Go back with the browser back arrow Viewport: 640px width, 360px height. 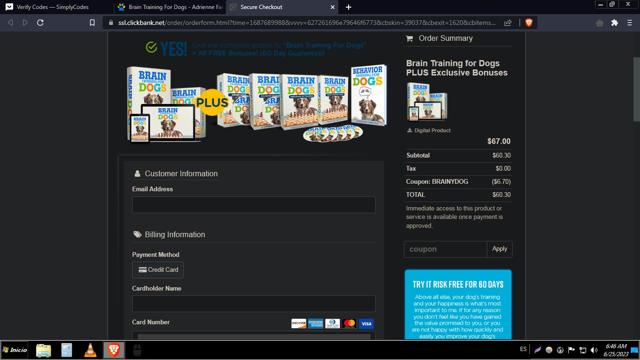pyautogui.click(x=11, y=23)
